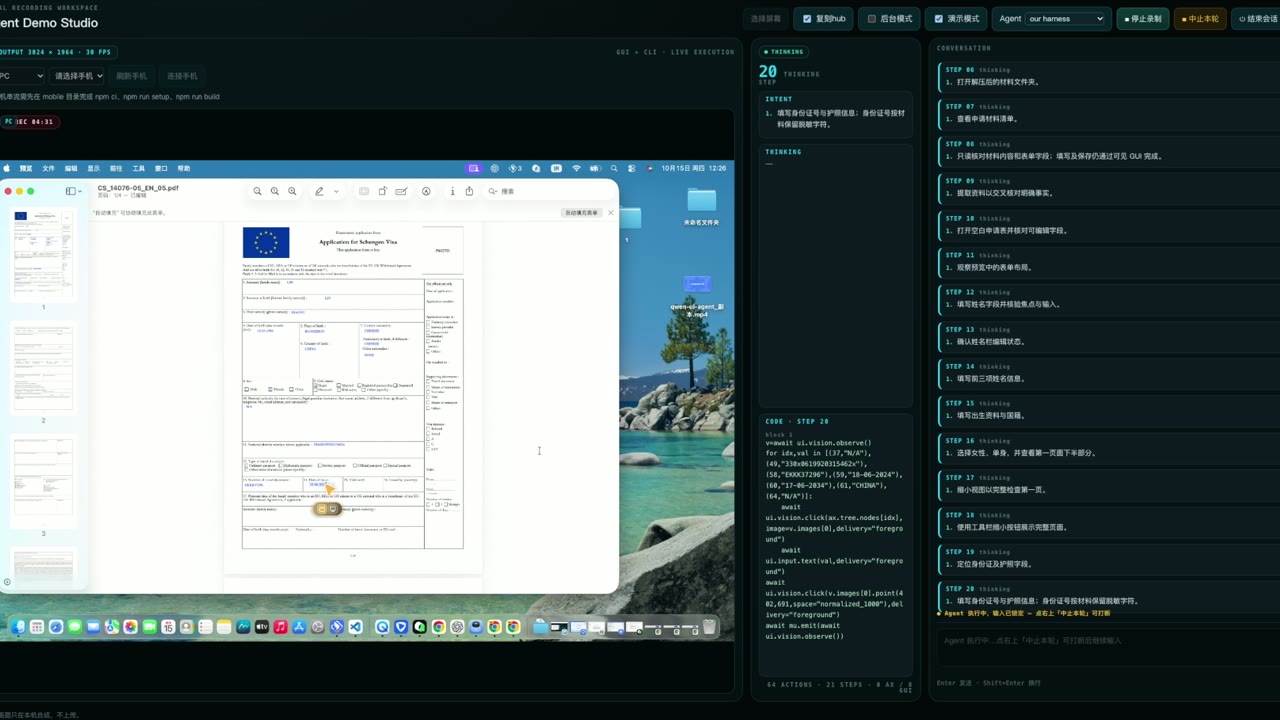Open Preview sidebar view options dropdown

(73, 191)
